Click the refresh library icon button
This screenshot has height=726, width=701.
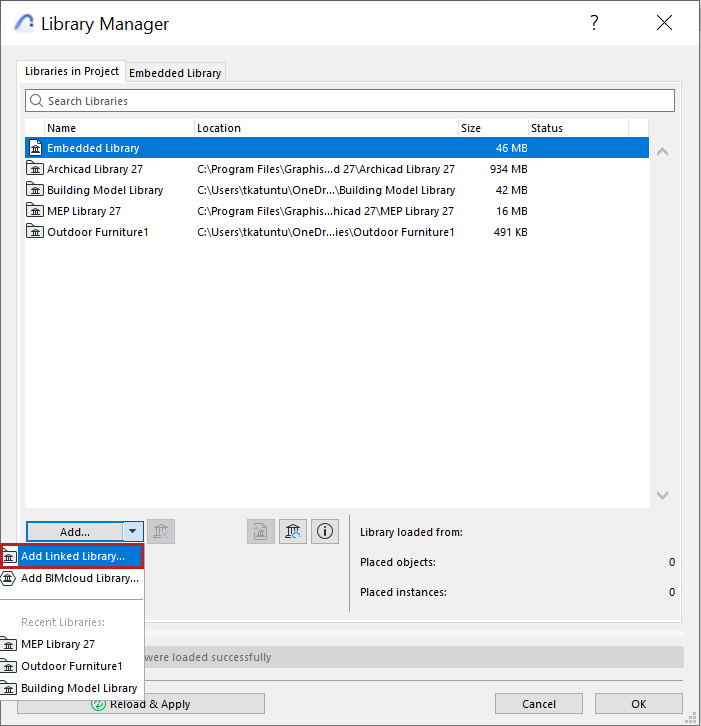293,531
